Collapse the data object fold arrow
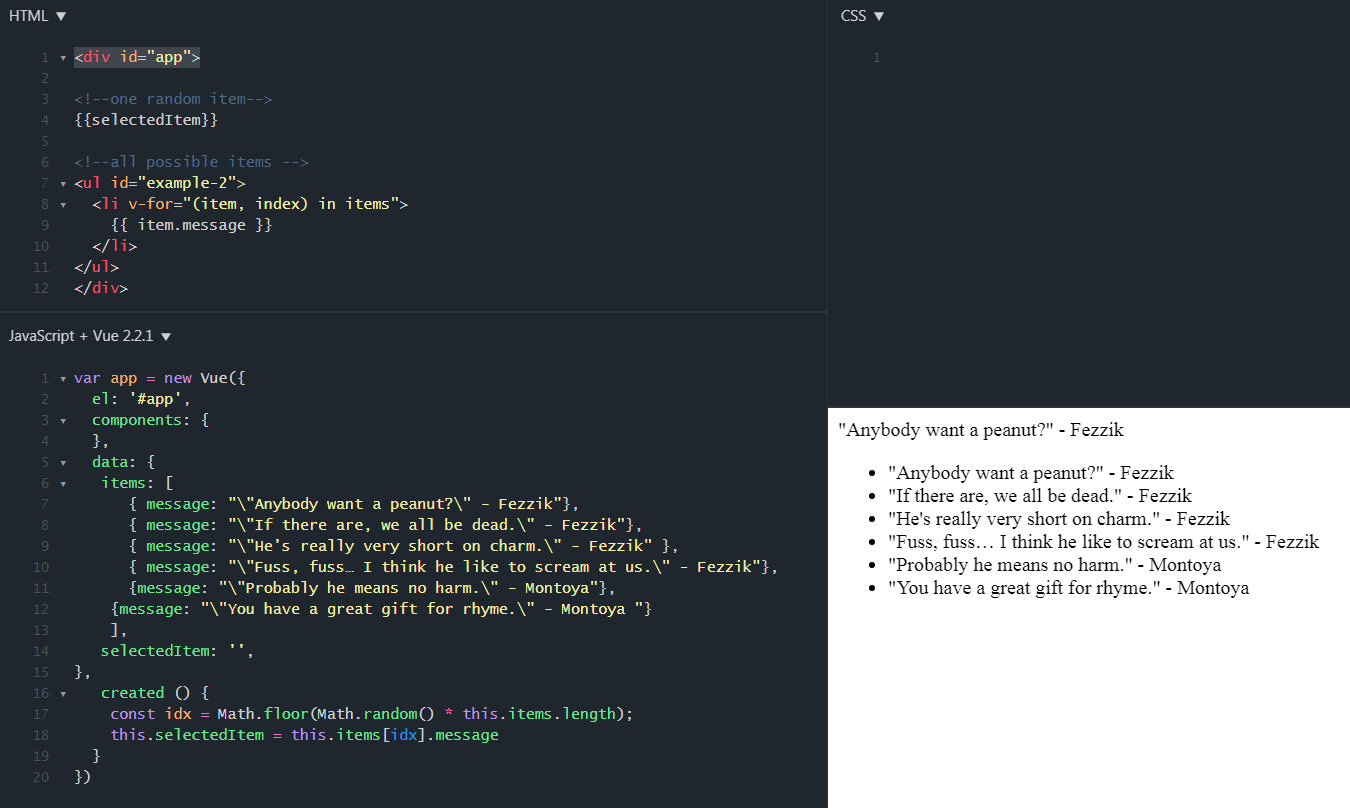This screenshot has height=808, width=1350. [x=63, y=461]
